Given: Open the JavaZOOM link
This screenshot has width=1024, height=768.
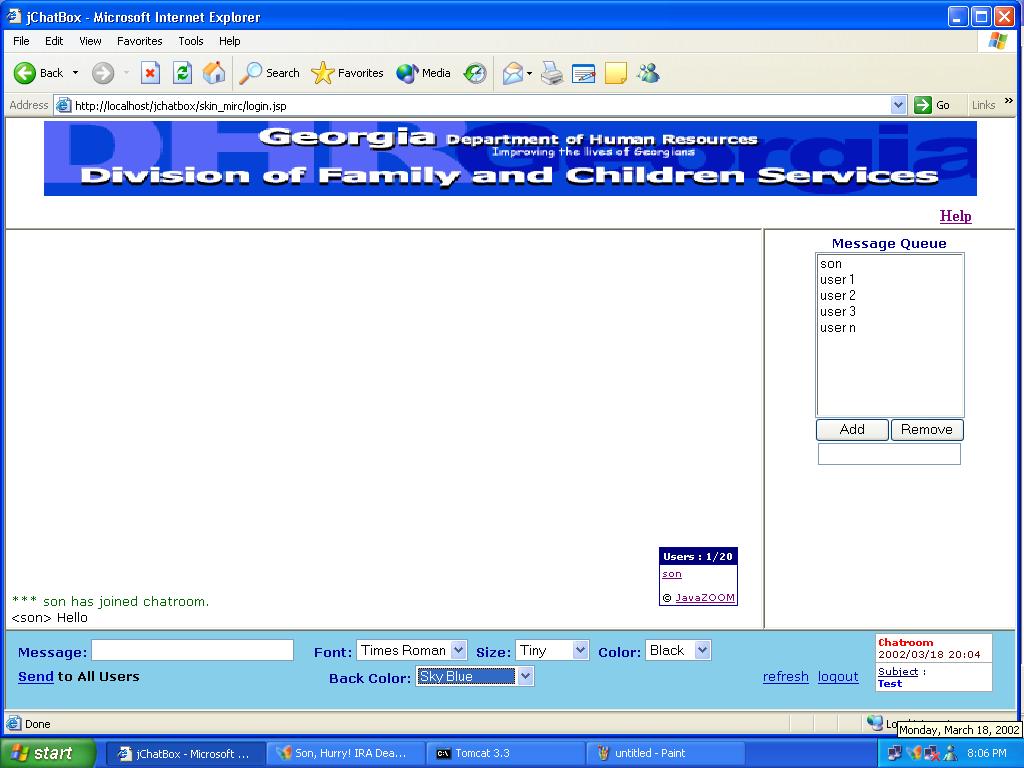Looking at the screenshot, I should coord(705,598).
